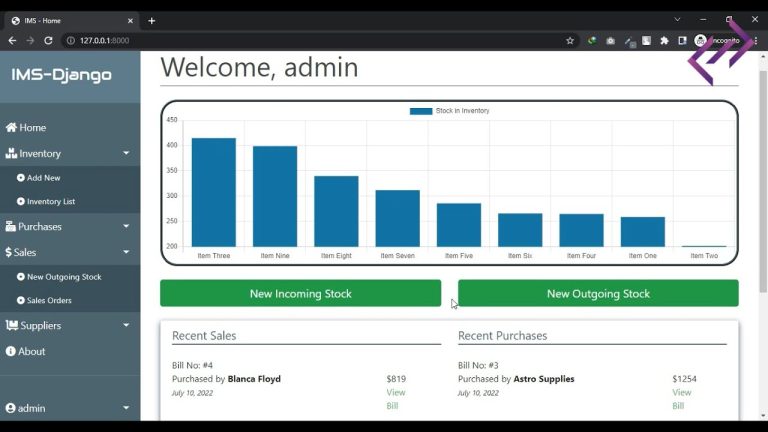Collapse the Inventory submenu arrow
The width and height of the screenshot is (768, 432).
click(126, 154)
